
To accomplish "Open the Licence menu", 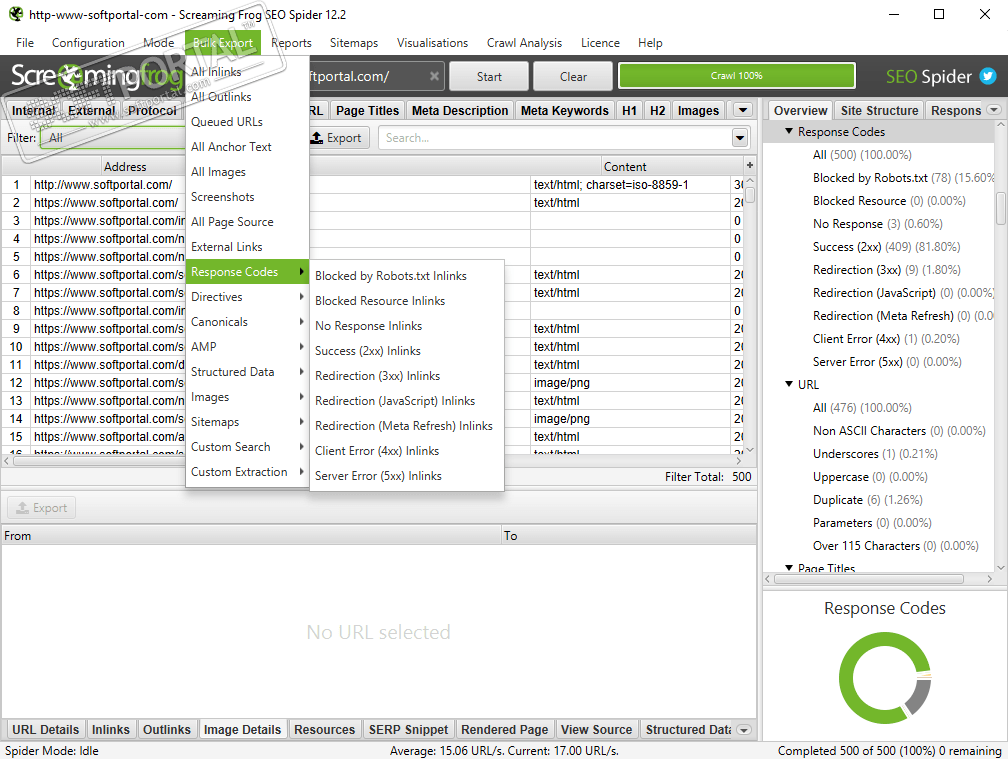I will tap(600, 43).
